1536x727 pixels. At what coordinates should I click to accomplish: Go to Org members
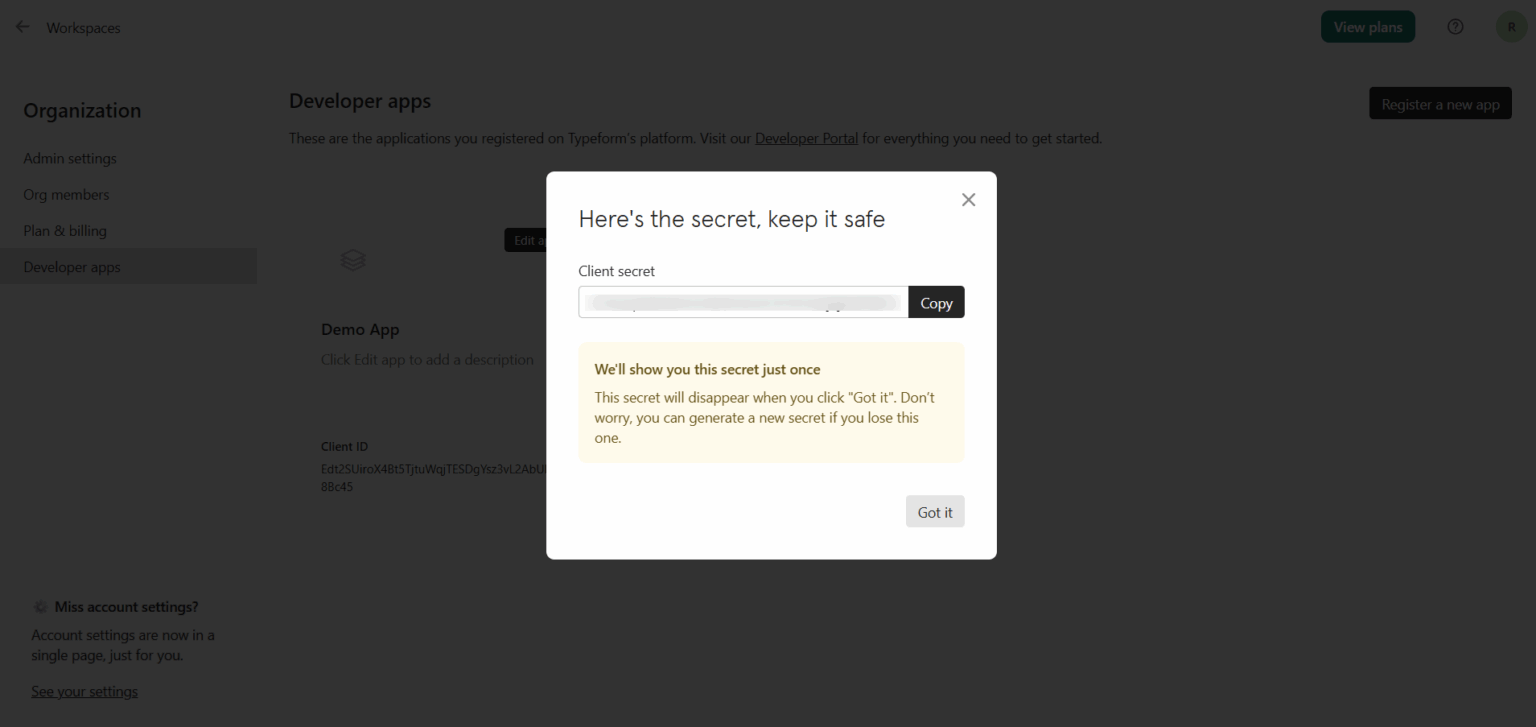click(x=66, y=194)
